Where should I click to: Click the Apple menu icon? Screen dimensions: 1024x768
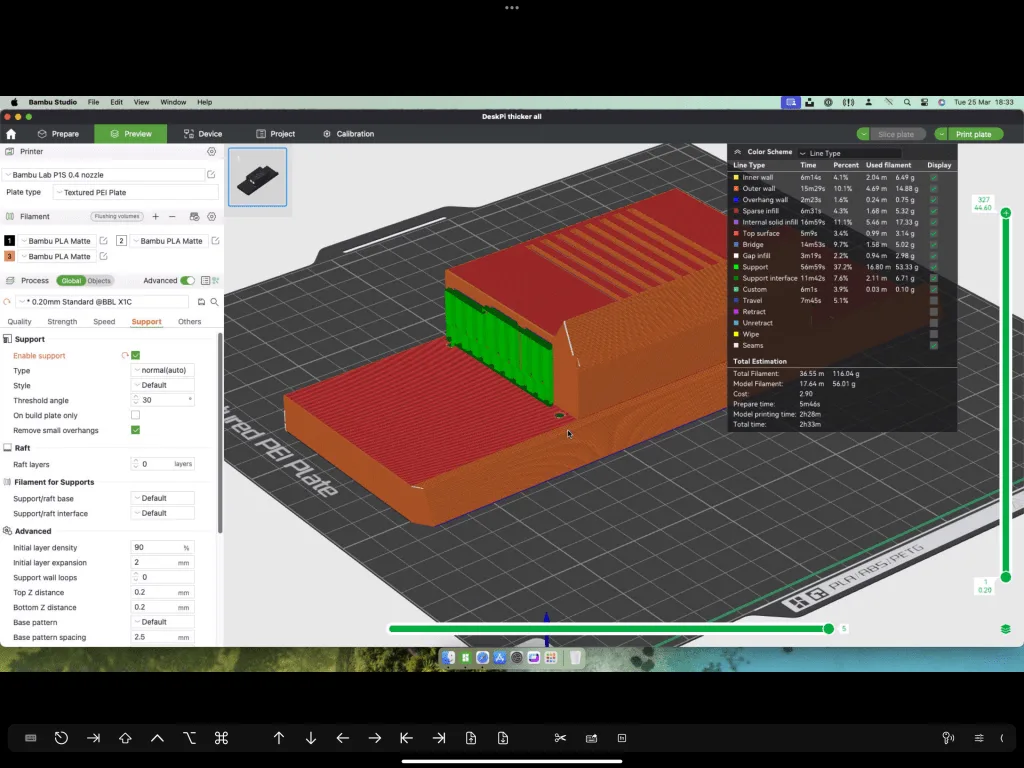[14, 102]
